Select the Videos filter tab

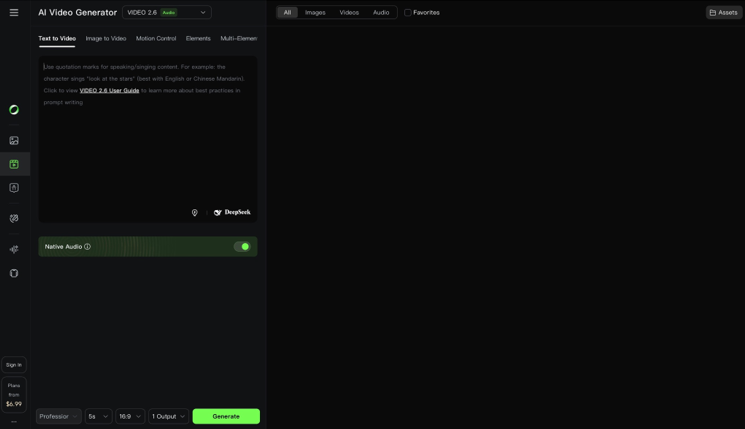(349, 13)
